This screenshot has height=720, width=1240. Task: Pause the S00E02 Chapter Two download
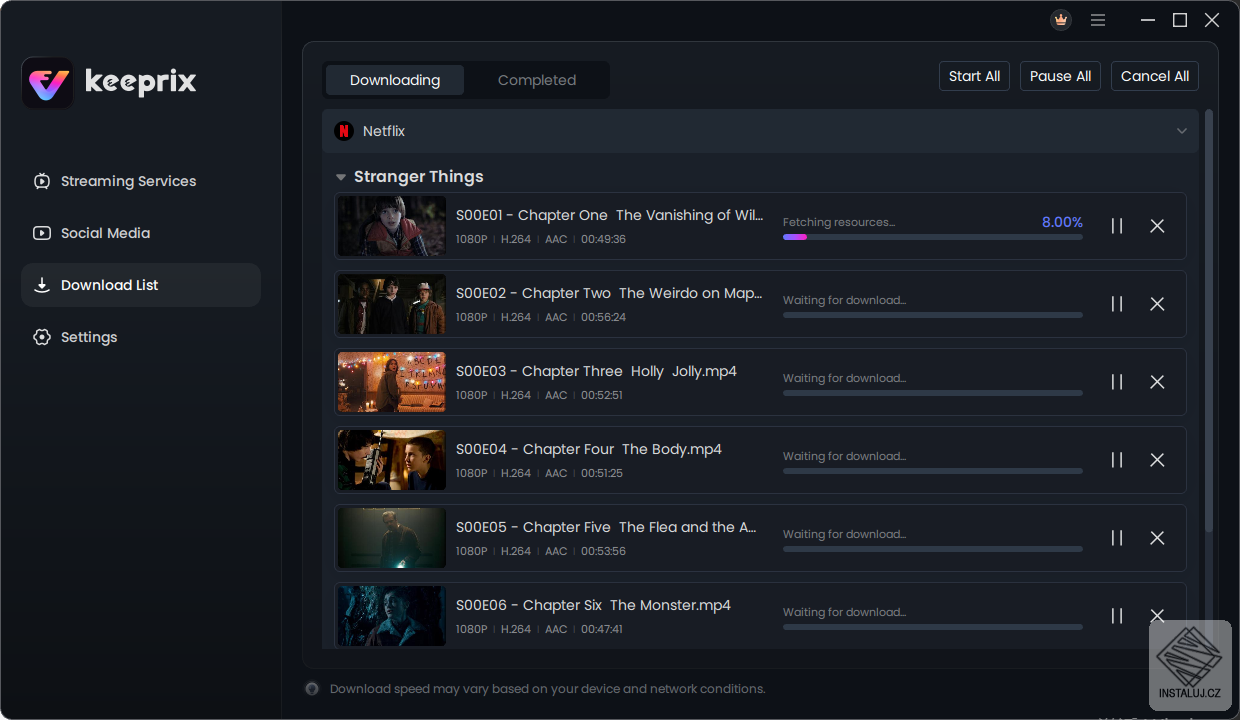point(1117,304)
